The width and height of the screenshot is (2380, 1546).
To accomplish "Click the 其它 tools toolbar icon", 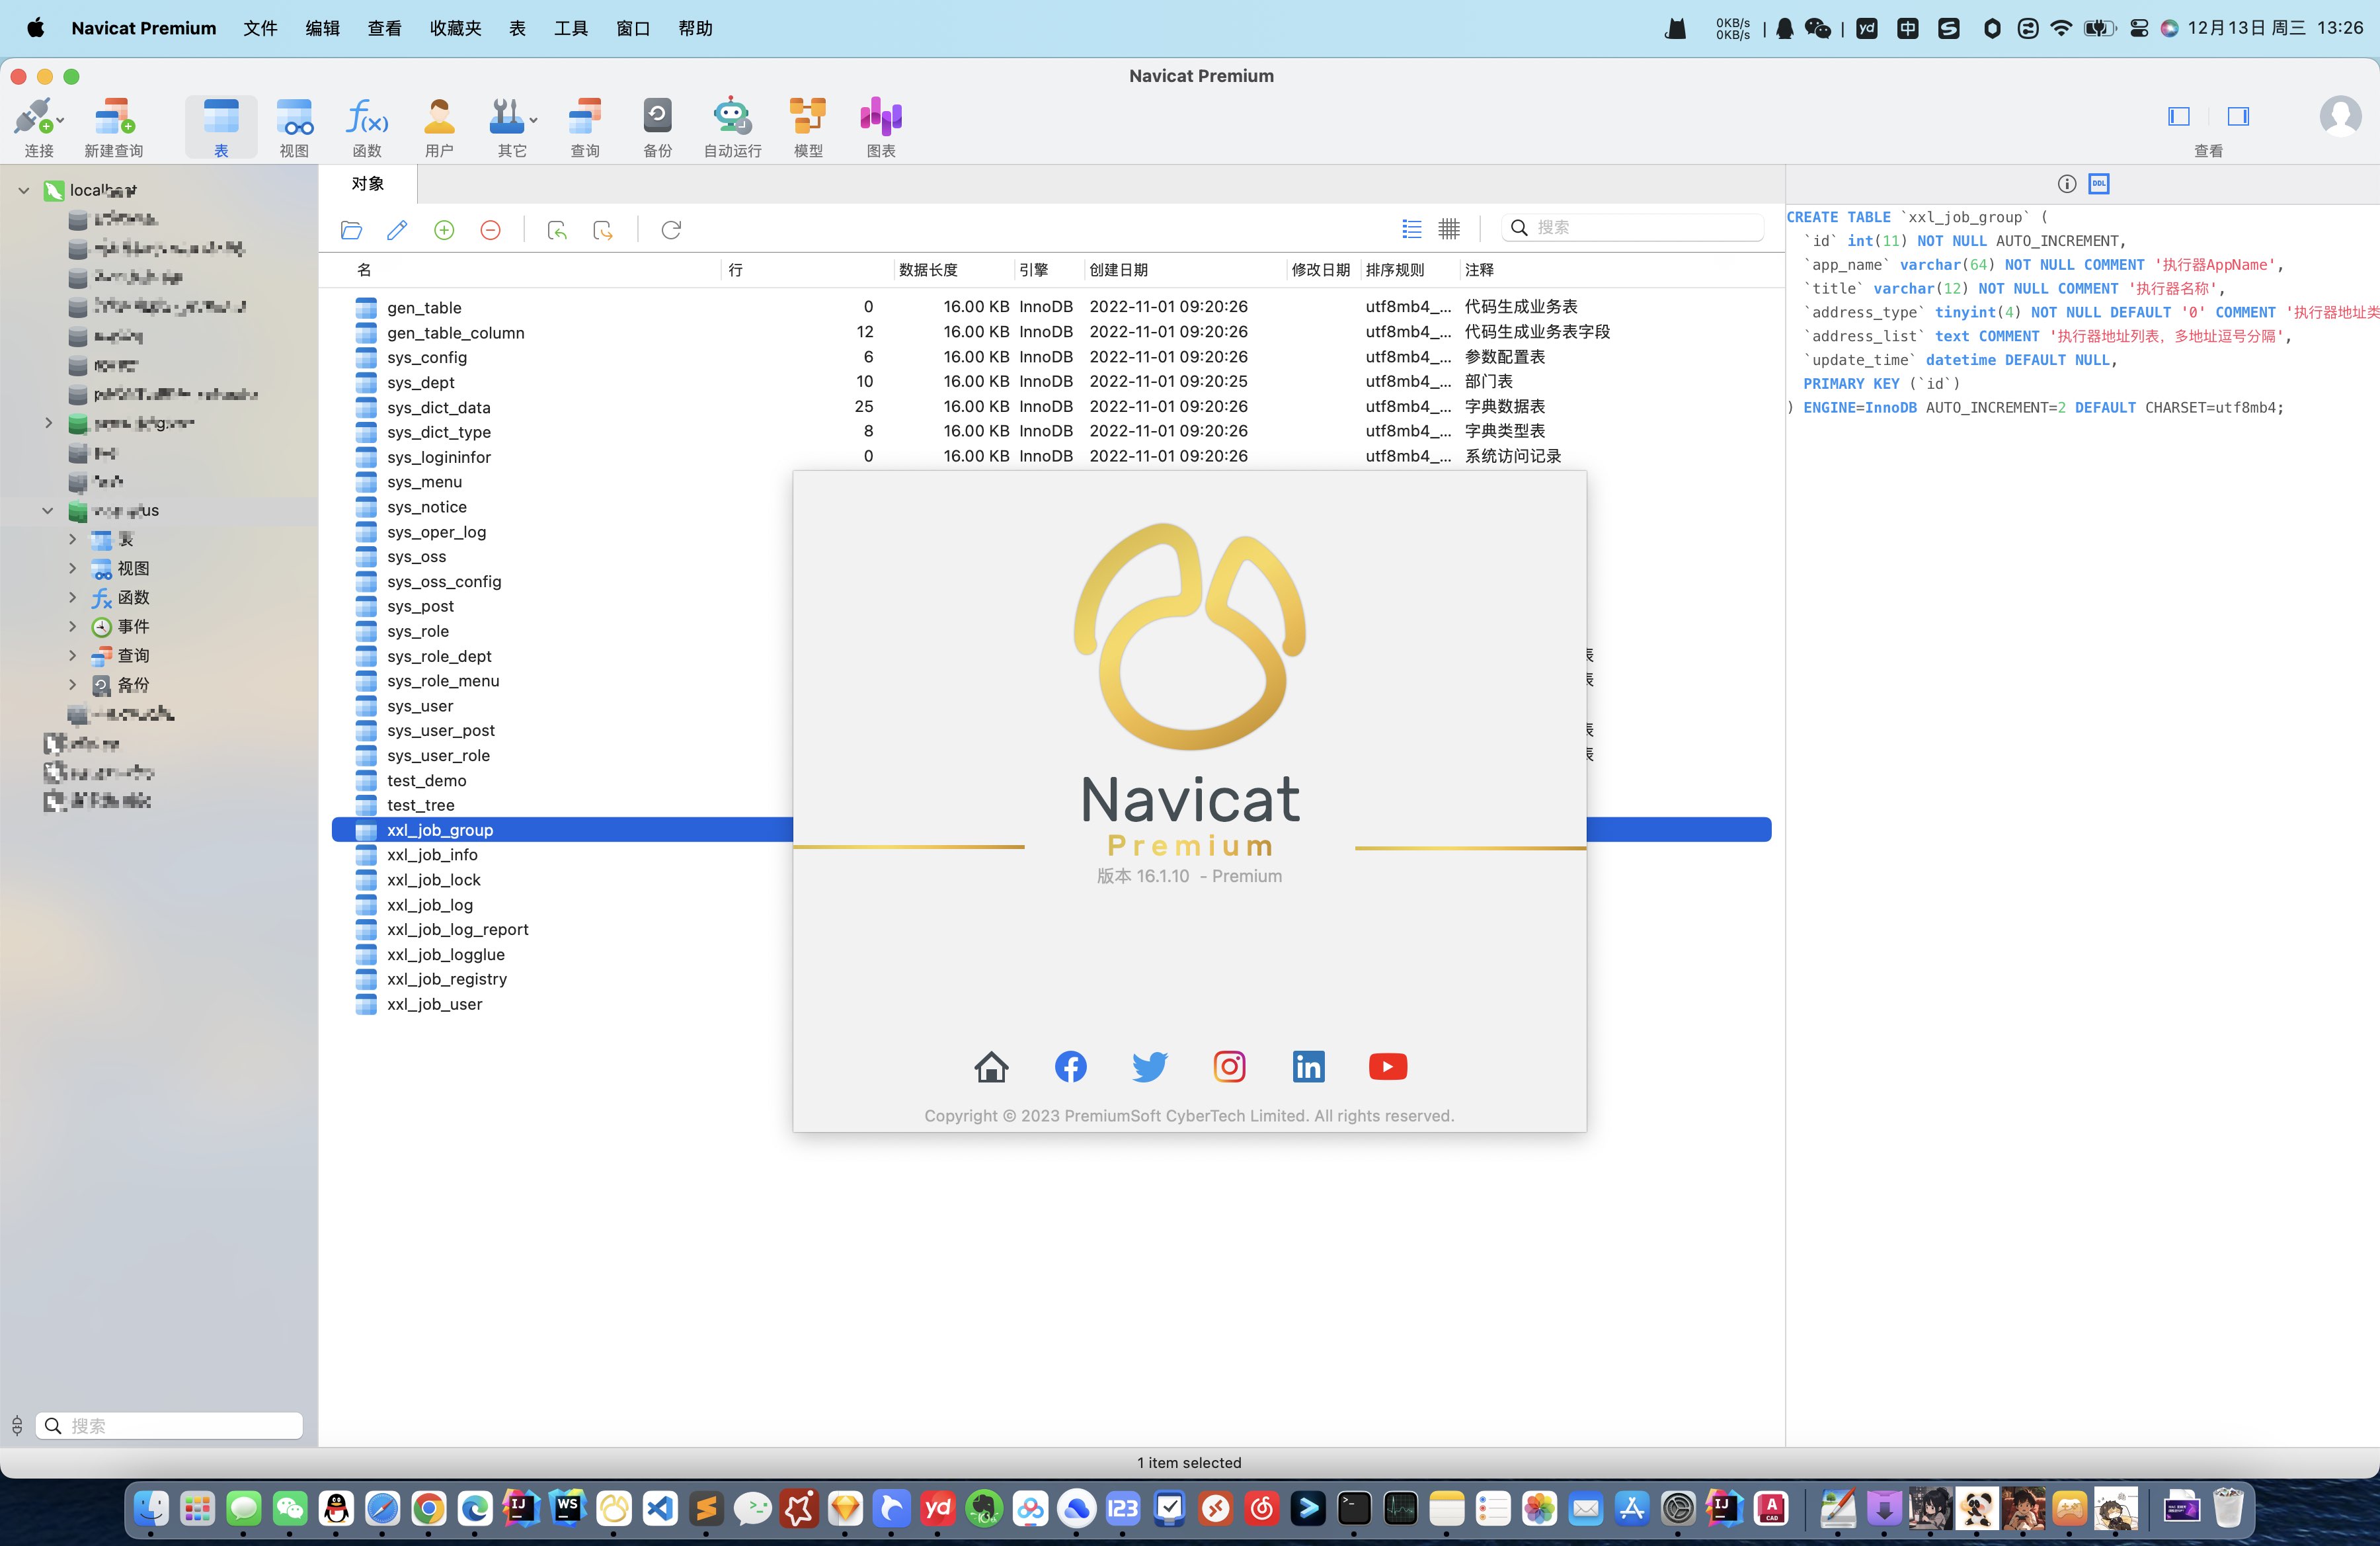I will click(x=506, y=117).
